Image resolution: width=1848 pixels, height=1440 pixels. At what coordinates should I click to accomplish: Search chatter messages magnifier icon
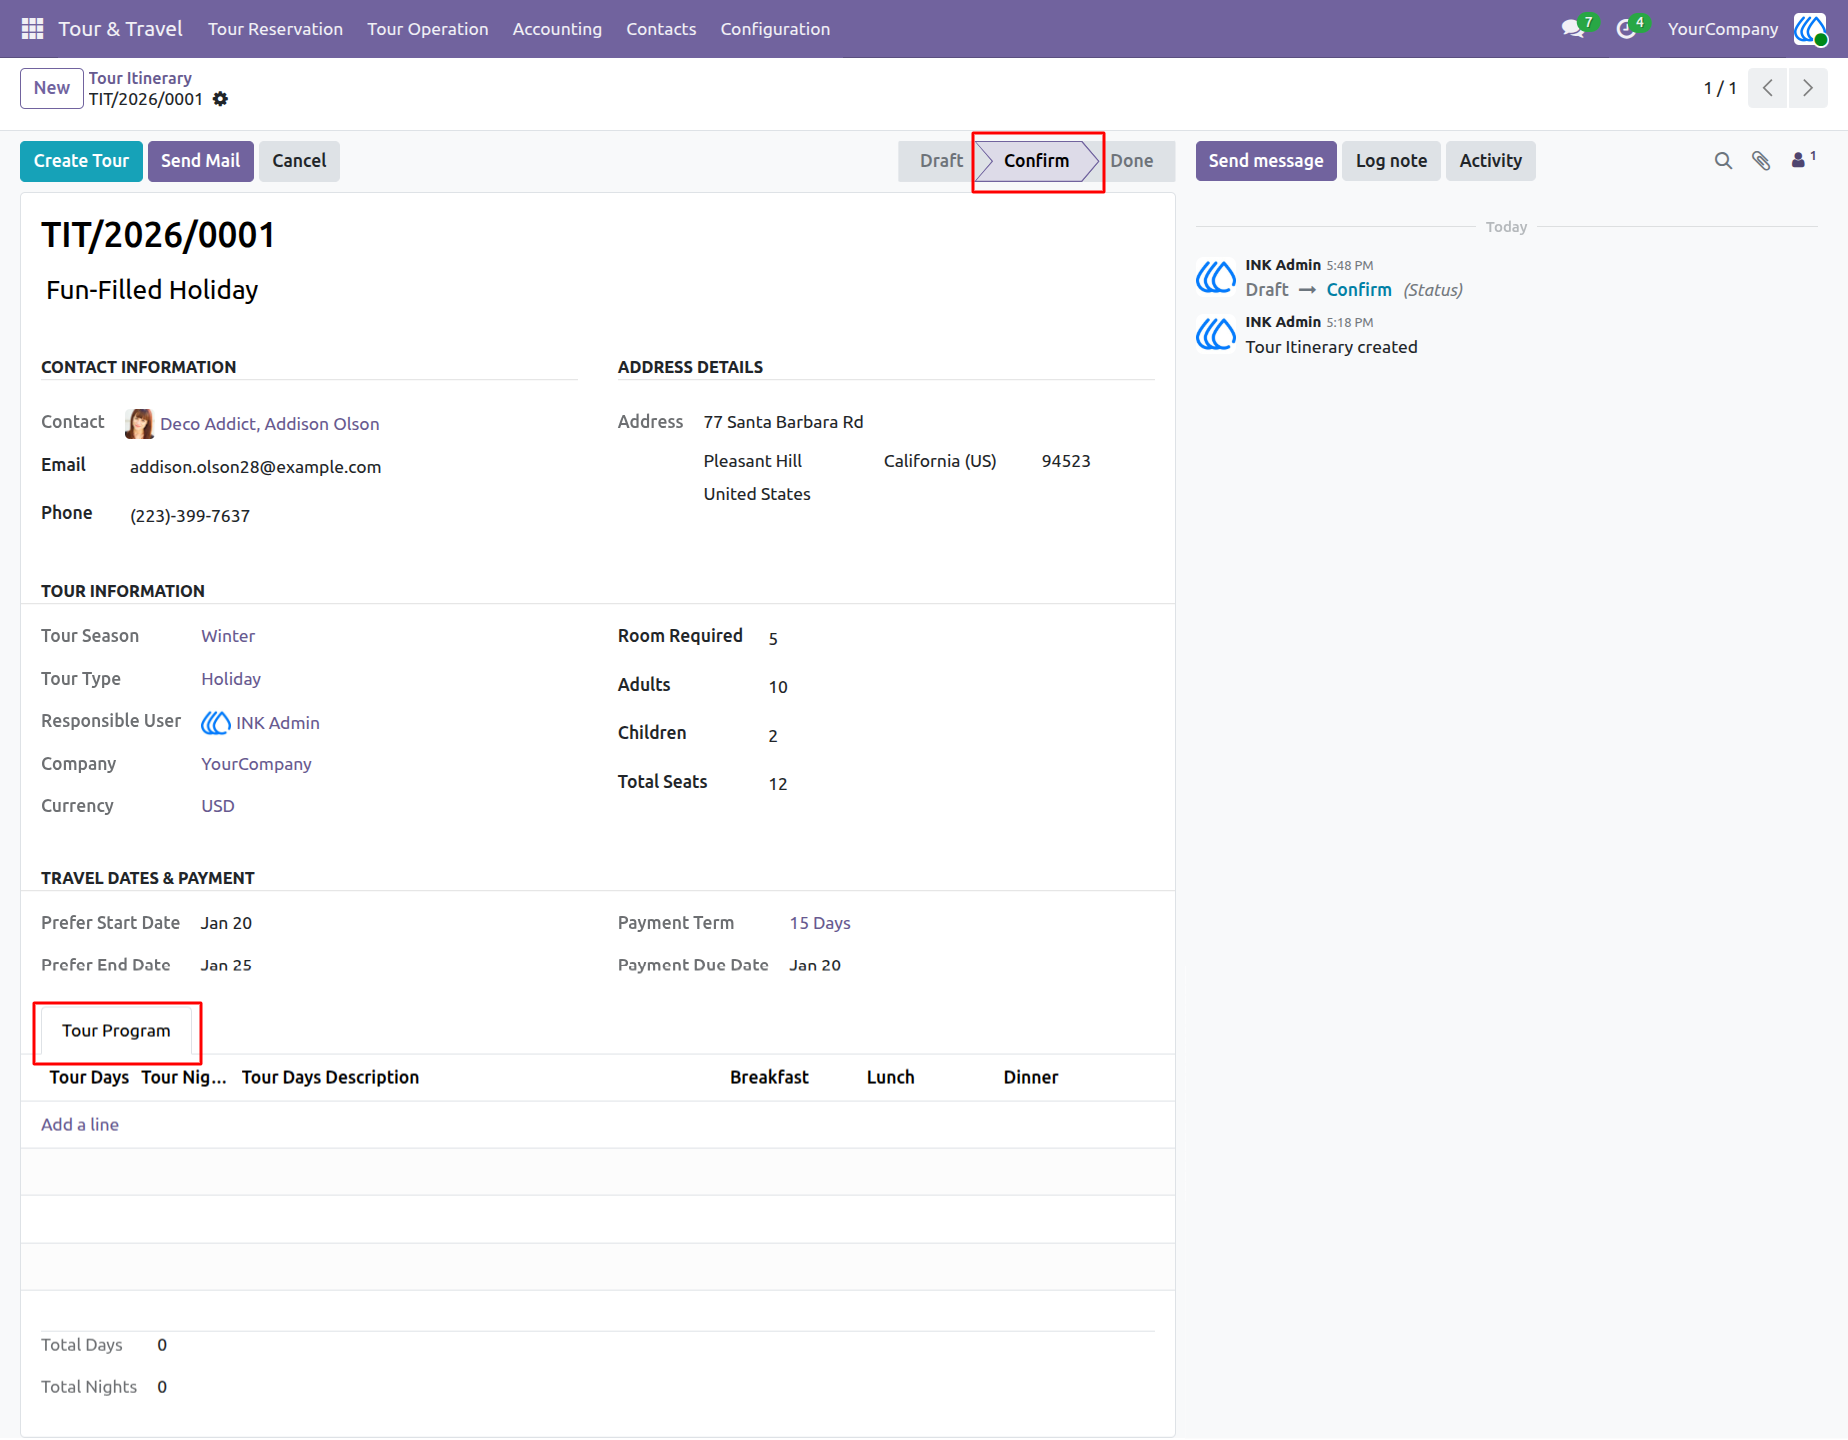pyautogui.click(x=1723, y=161)
